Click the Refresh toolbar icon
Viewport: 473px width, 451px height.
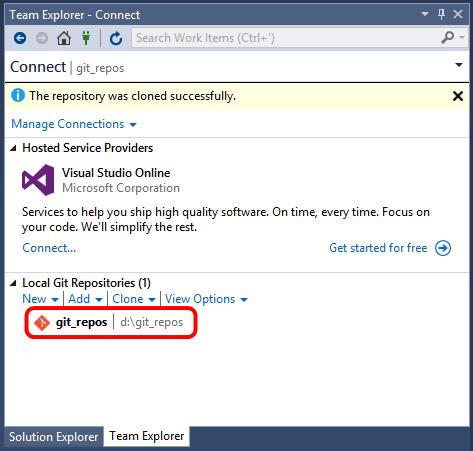pyautogui.click(x=116, y=38)
